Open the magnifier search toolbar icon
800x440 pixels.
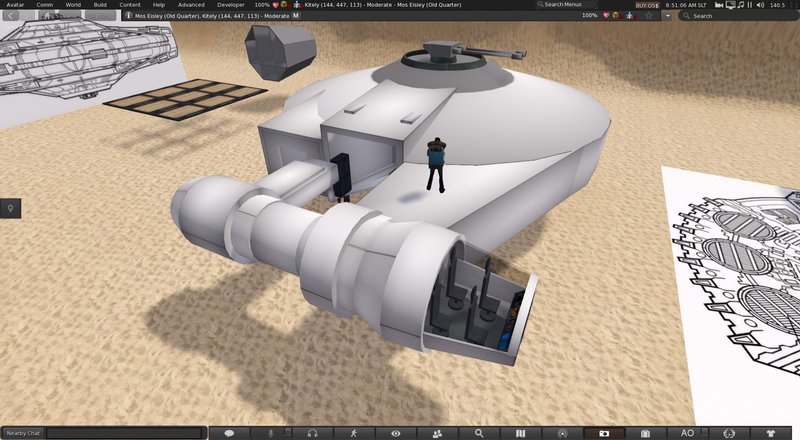[x=479, y=433]
